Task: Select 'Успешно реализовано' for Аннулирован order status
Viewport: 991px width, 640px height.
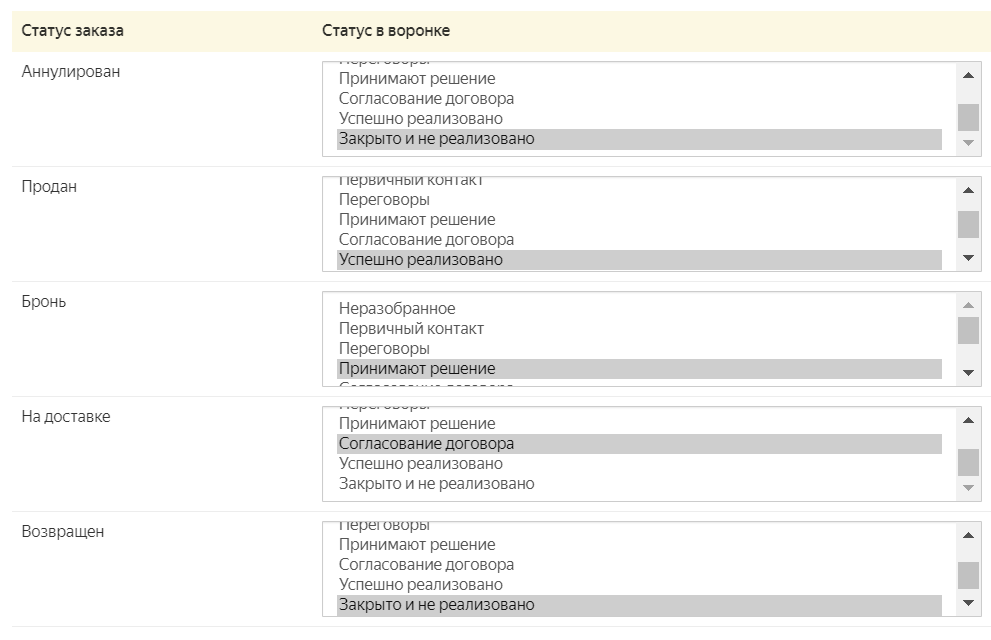Action: pos(420,119)
